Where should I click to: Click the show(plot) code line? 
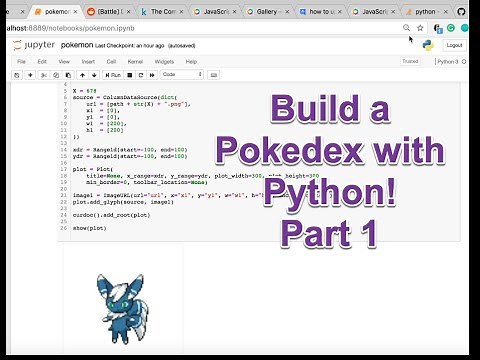pos(89,228)
